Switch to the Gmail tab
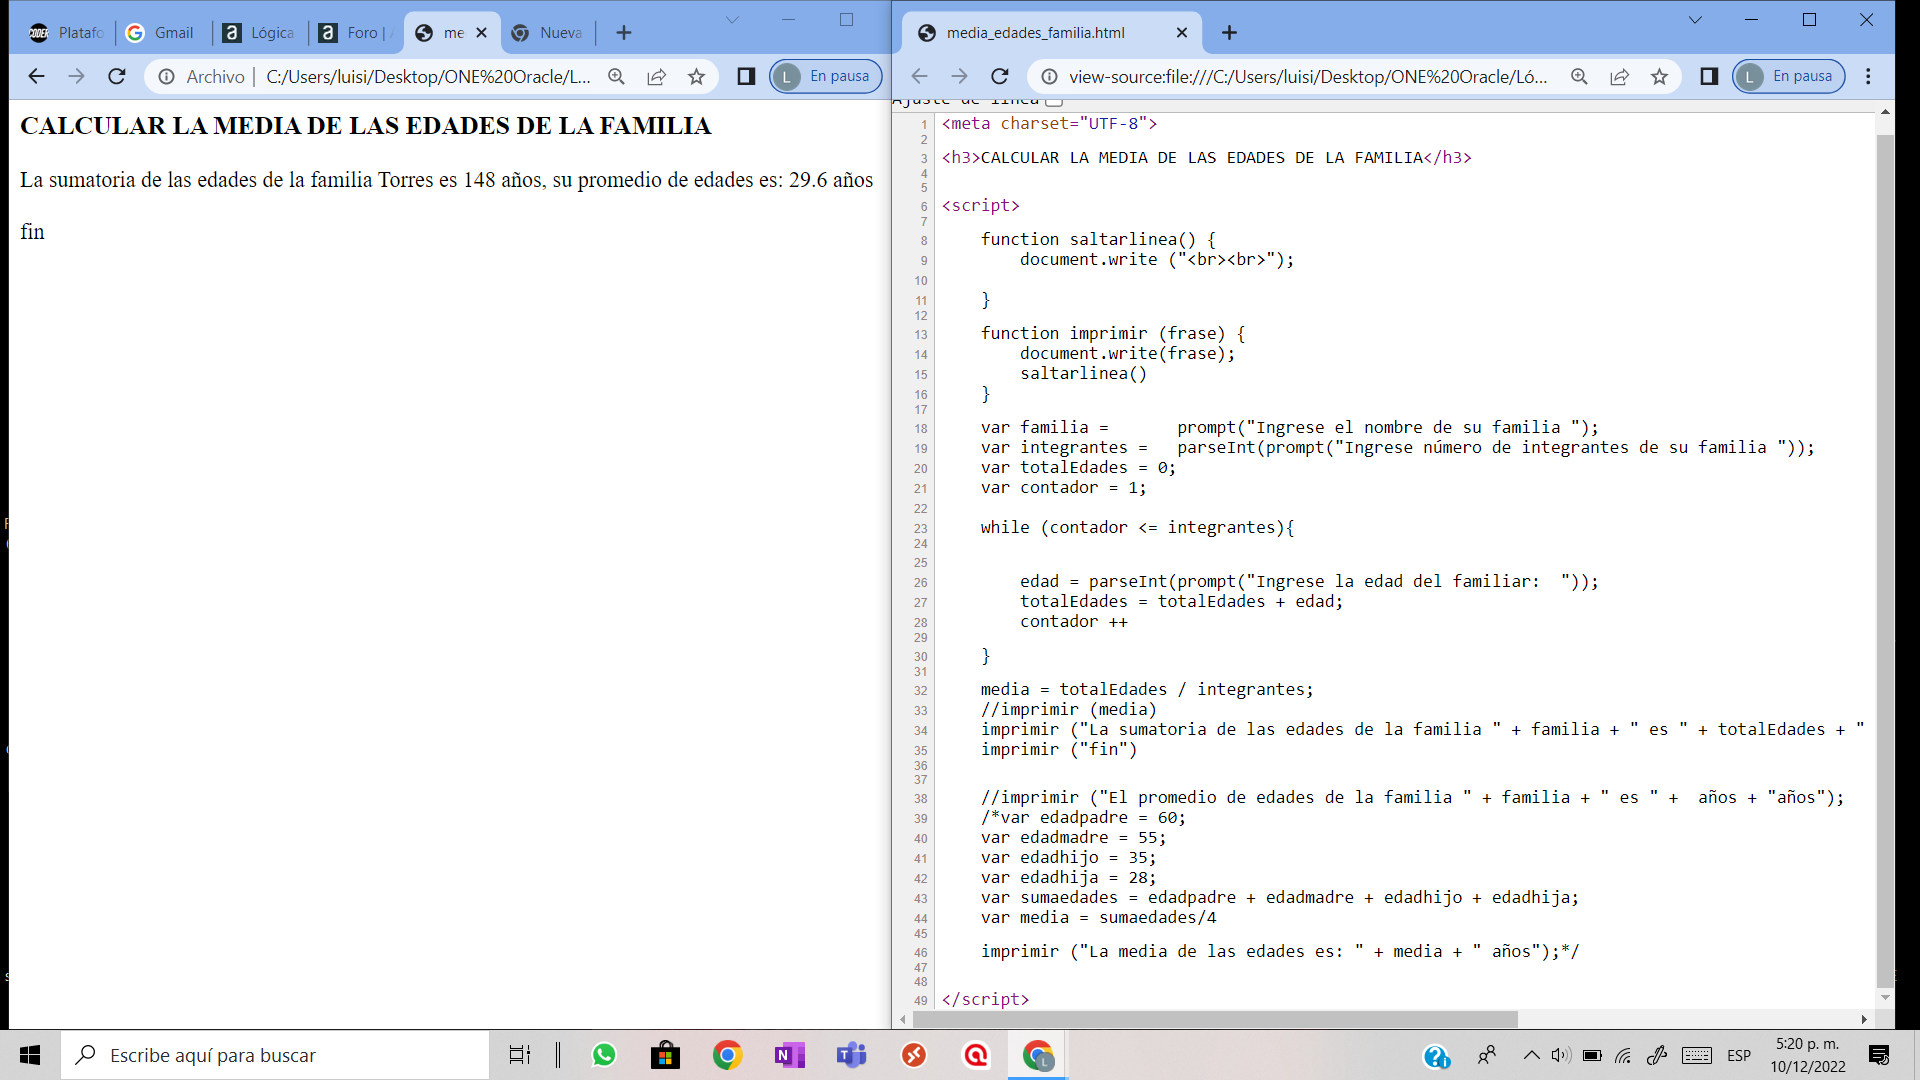Screen dimensions: 1920x1080 (162, 33)
